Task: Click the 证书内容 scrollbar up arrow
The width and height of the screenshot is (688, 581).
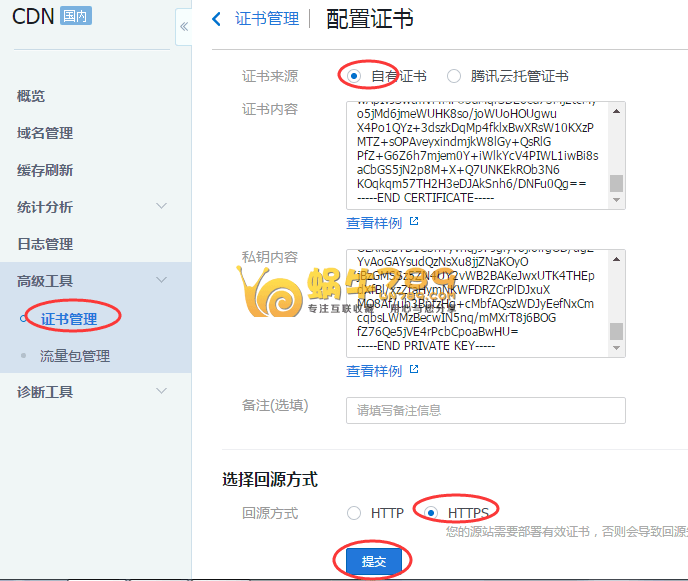Action: [616, 111]
